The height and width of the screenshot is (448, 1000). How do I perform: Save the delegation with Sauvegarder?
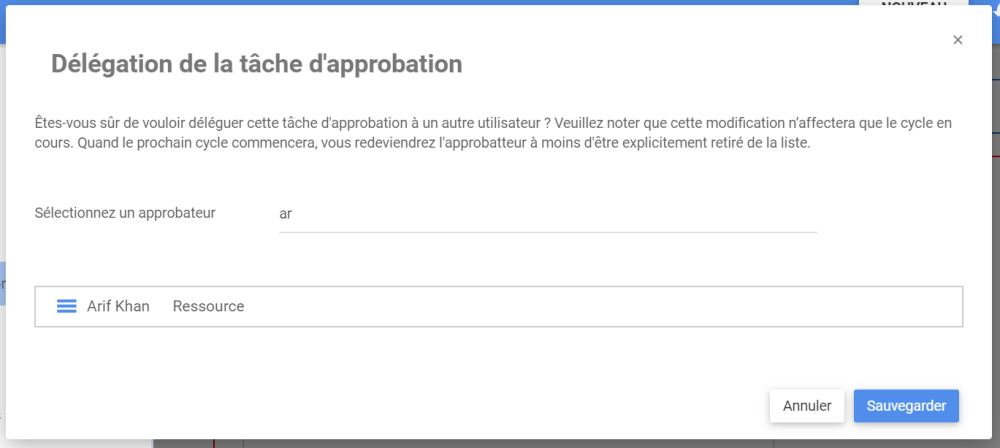click(x=906, y=406)
